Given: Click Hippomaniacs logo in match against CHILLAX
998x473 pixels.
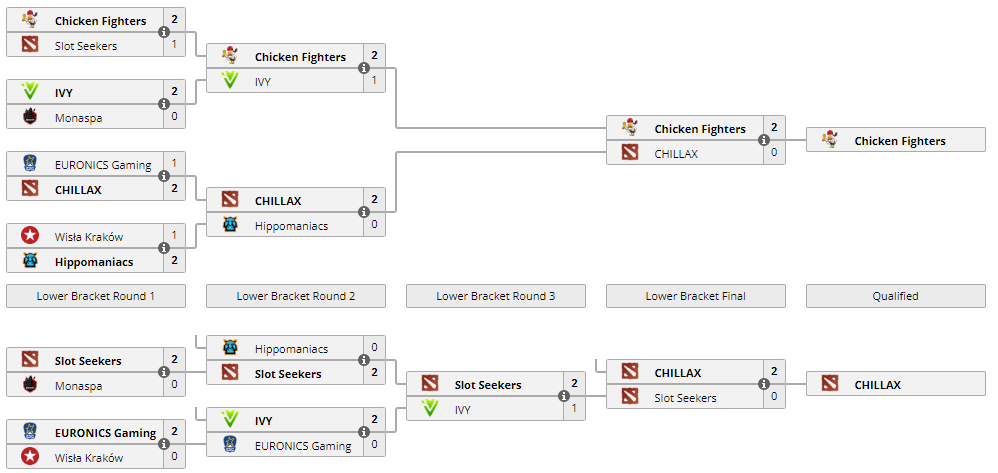Looking at the screenshot, I should point(230,225).
